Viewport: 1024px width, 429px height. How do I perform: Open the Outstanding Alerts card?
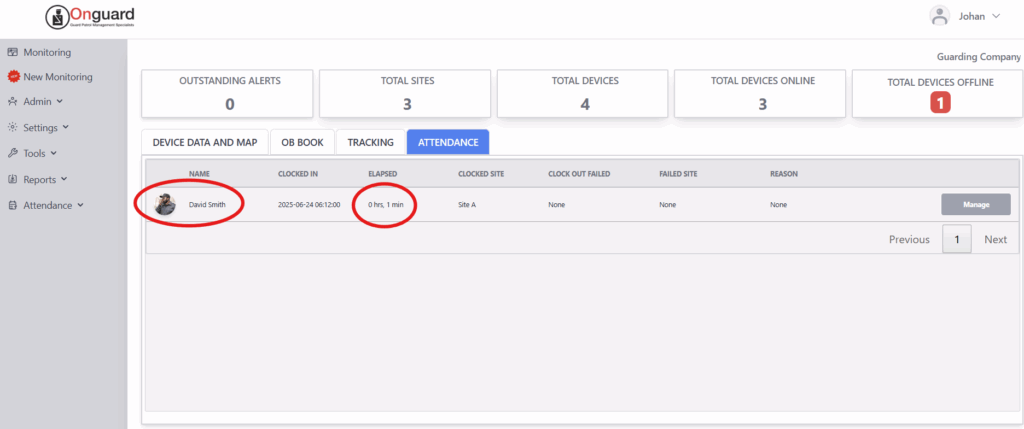227,93
